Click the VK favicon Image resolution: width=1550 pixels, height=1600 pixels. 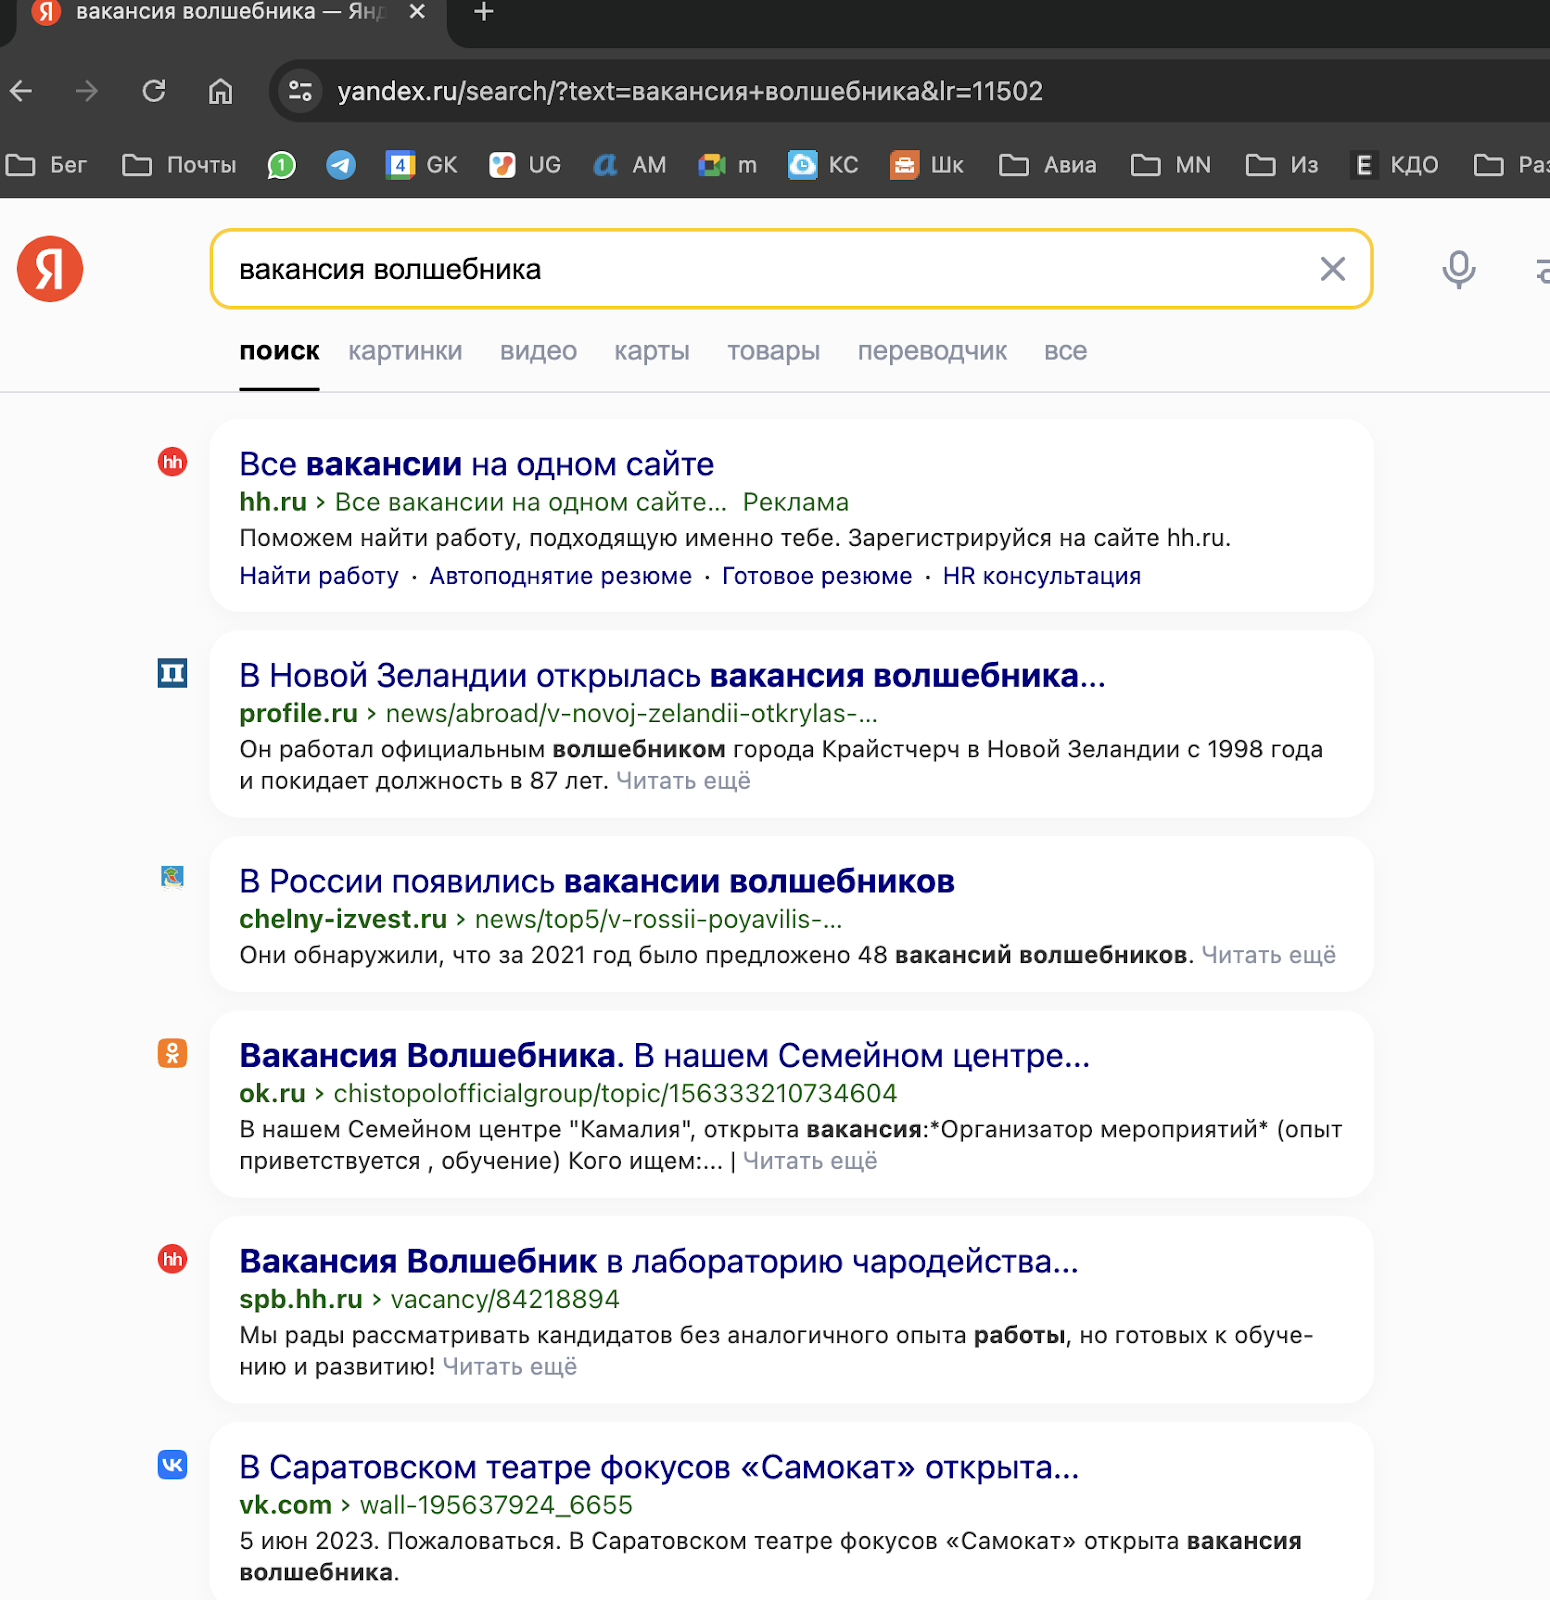[x=173, y=1465]
